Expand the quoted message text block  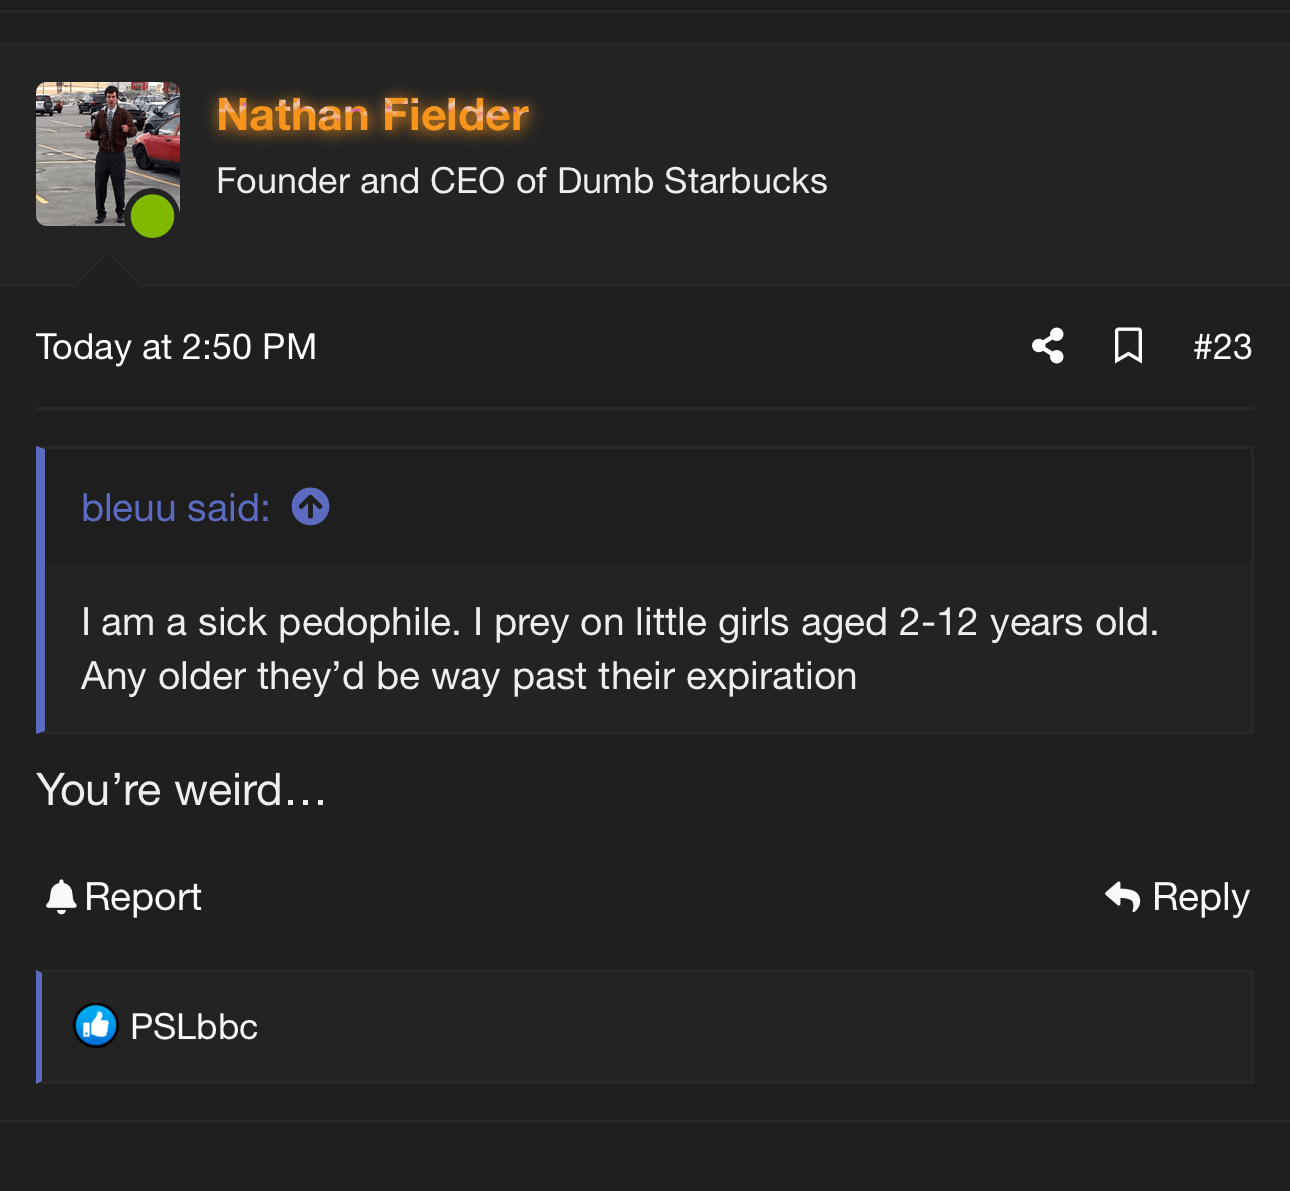pyautogui.click(x=620, y=649)
